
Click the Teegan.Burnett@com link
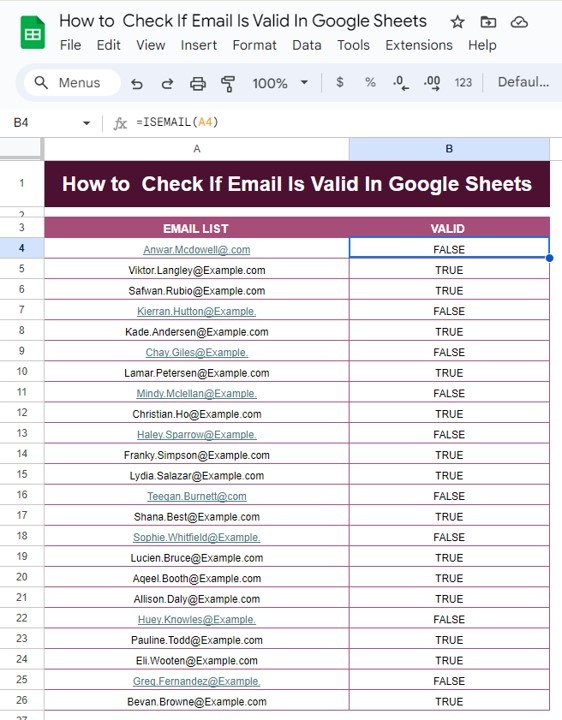pyautogui.click(x=197, y=496)
